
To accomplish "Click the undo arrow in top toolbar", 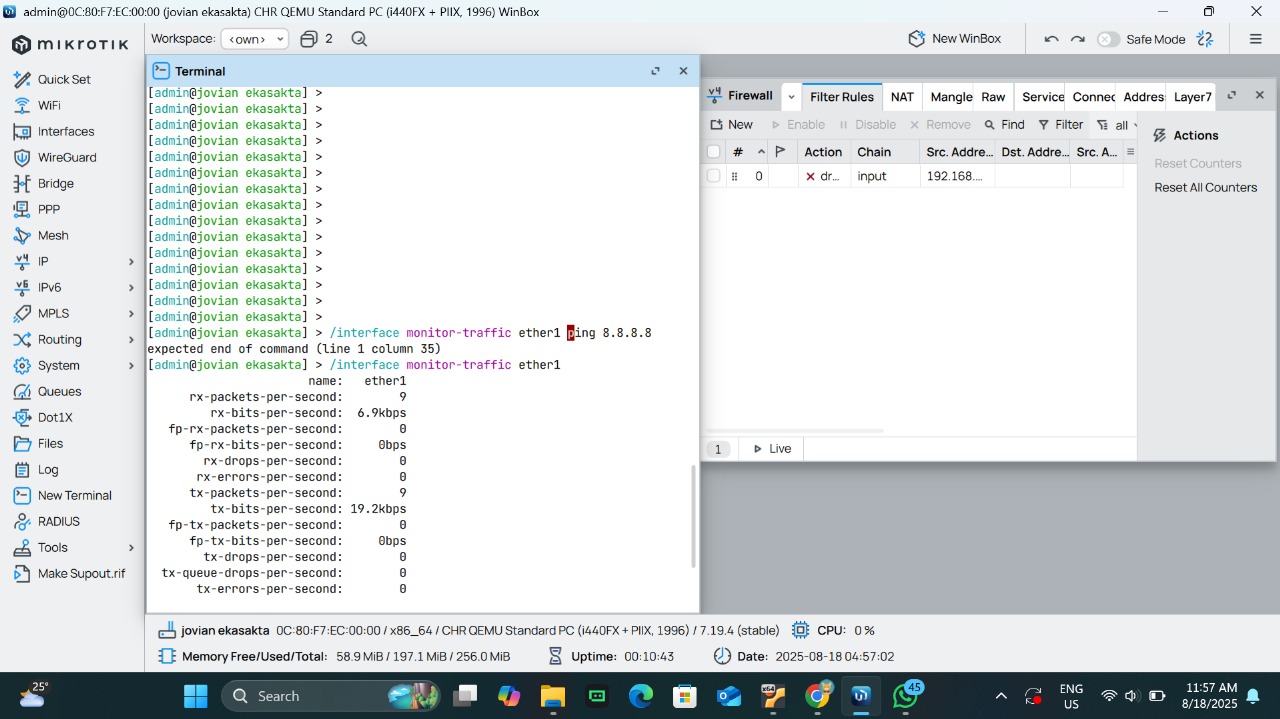I will [x=1051, y=39].
